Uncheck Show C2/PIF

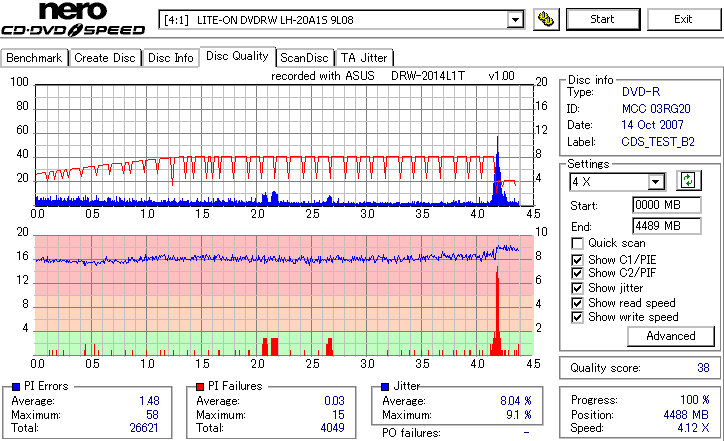pos(577,273)
